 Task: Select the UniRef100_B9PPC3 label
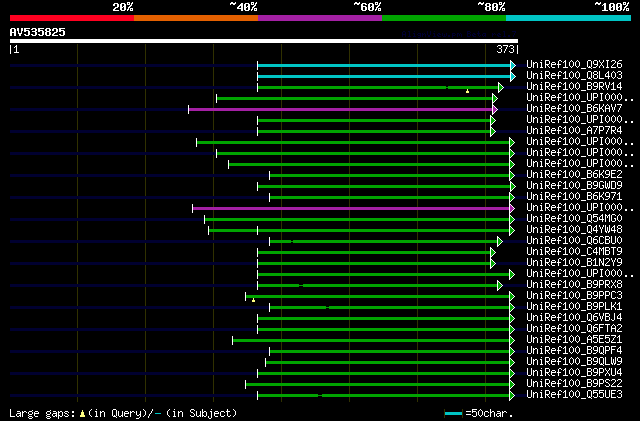coord(574,295)
